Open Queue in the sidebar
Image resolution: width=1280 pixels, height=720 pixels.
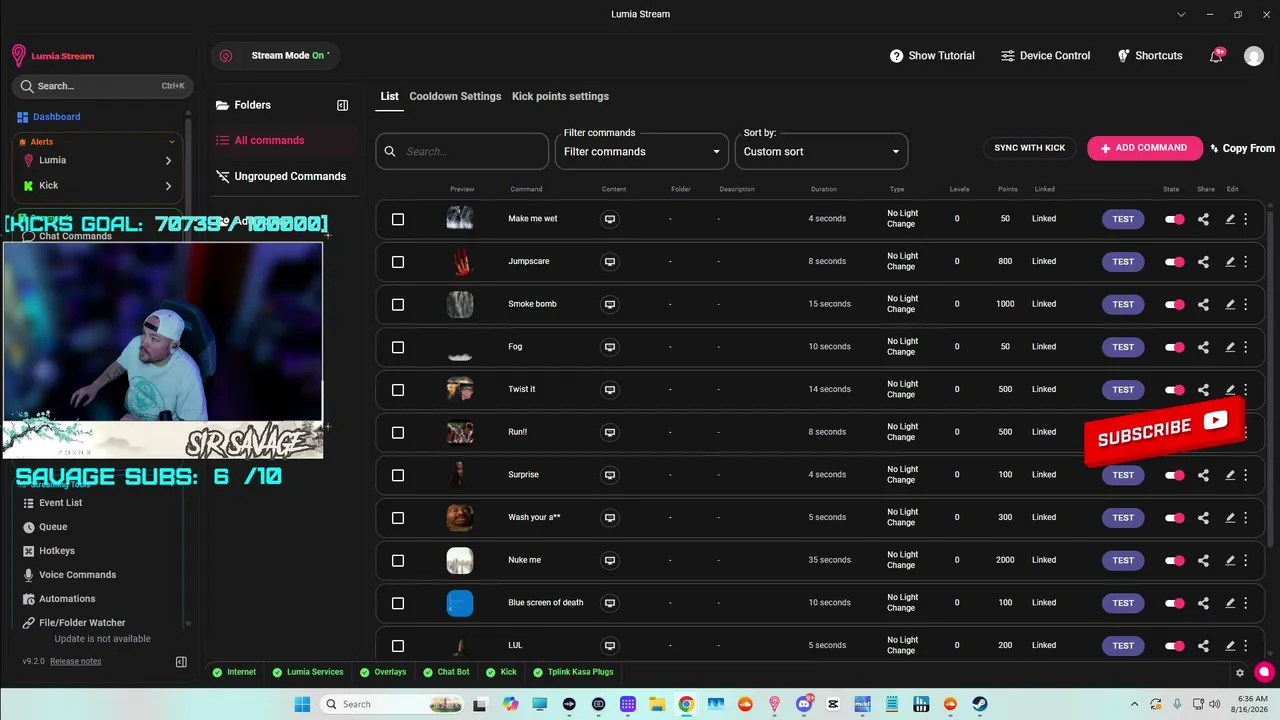[x=53, y=527]
